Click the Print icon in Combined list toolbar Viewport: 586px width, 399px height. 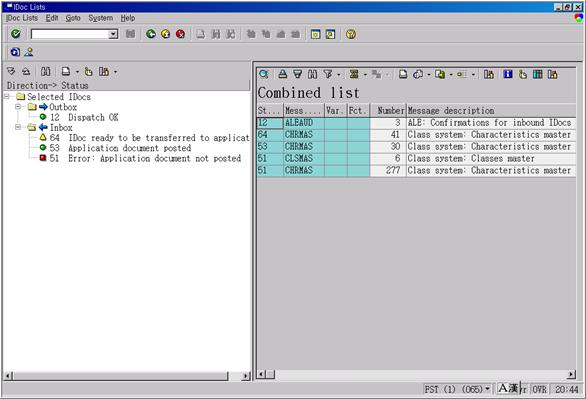click(x=283, y=74)
